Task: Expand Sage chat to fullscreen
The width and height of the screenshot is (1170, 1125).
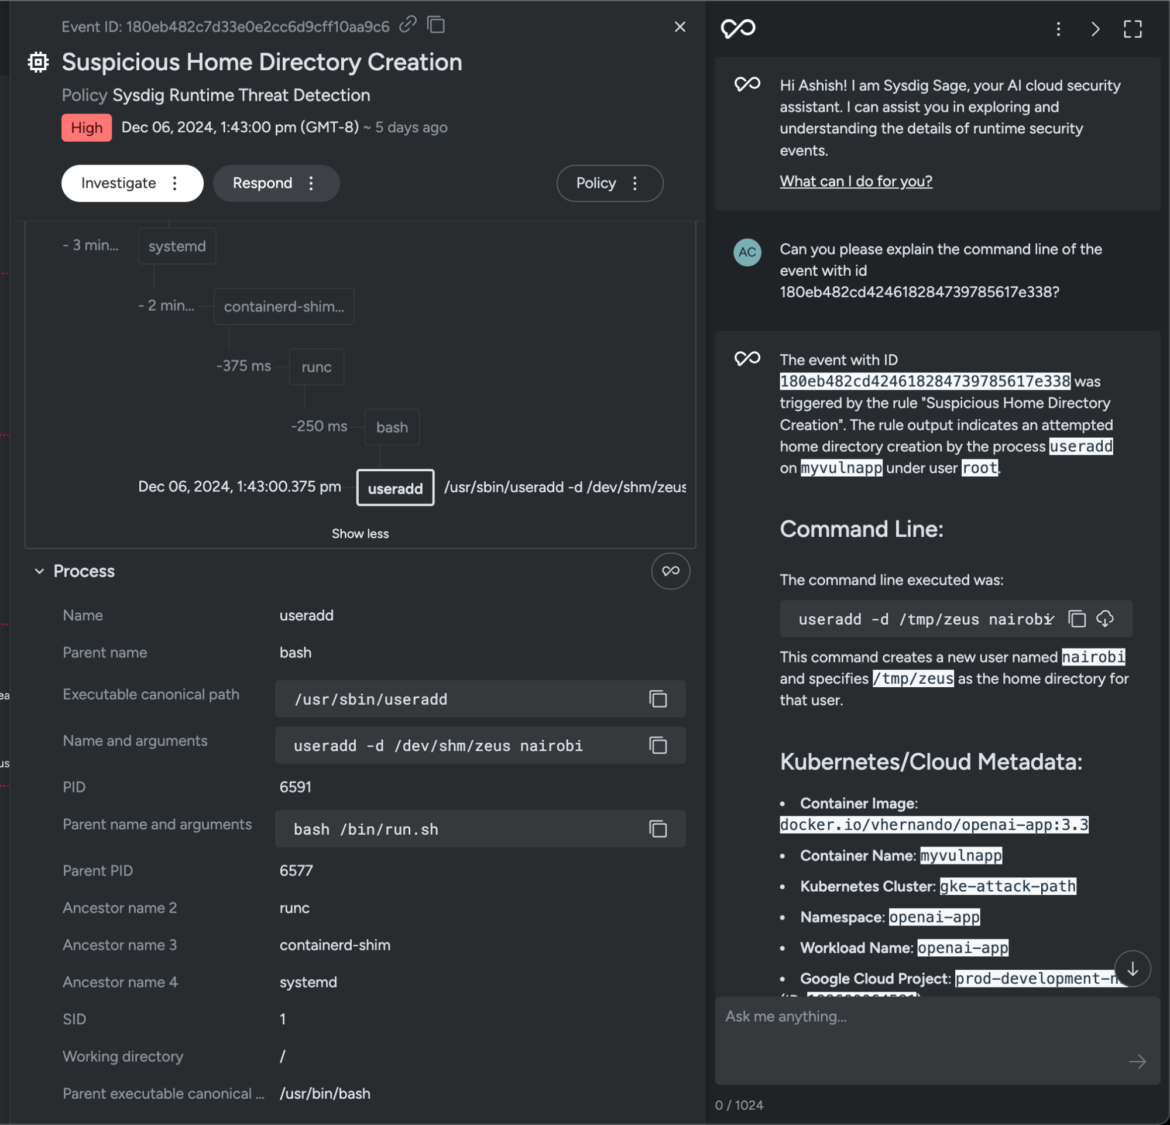Action: point(1133,28)
